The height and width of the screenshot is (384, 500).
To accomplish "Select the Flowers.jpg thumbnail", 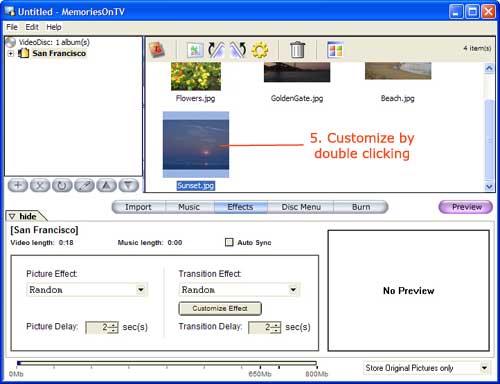I will (x=196, y=76).
